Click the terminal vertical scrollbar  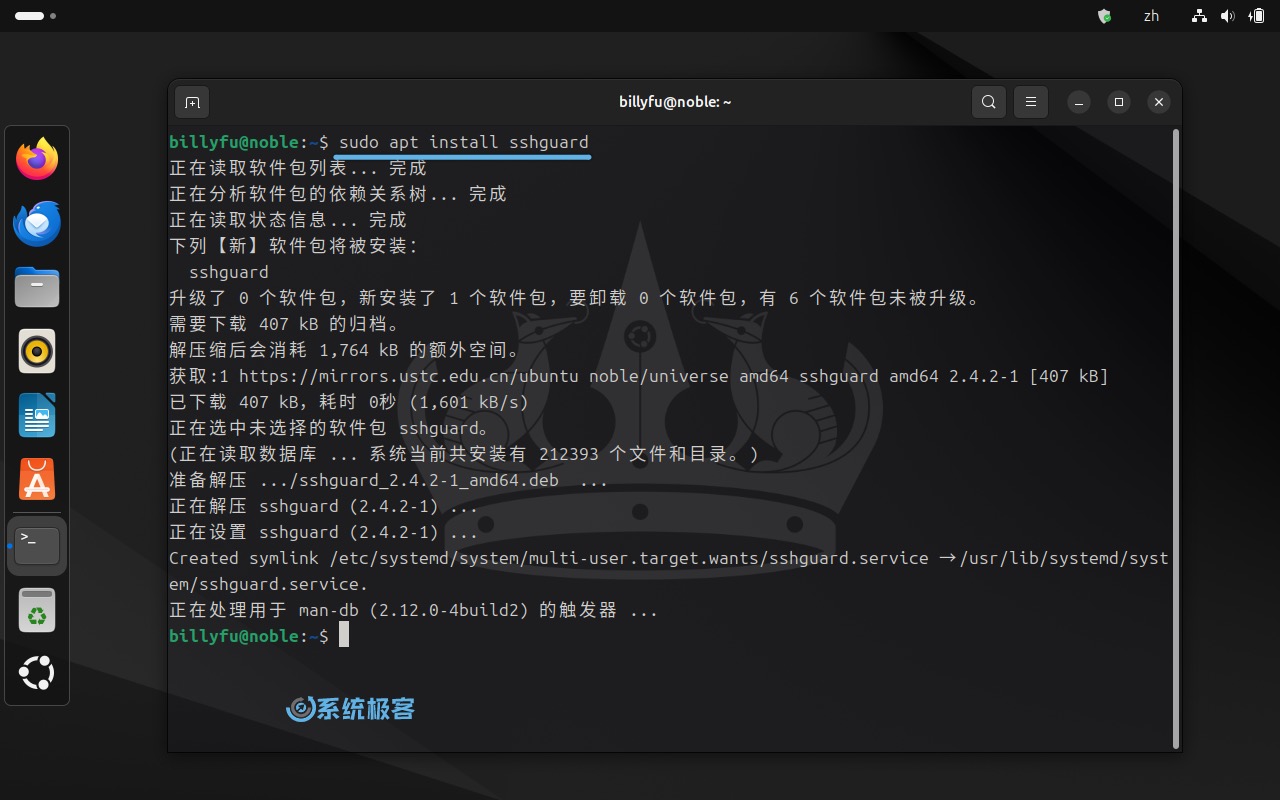point(1176,438)
